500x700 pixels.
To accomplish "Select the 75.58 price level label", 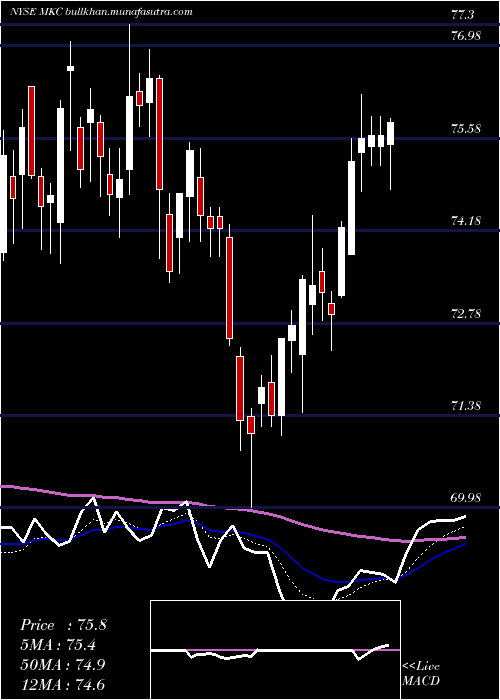I will tap(466, 129).
